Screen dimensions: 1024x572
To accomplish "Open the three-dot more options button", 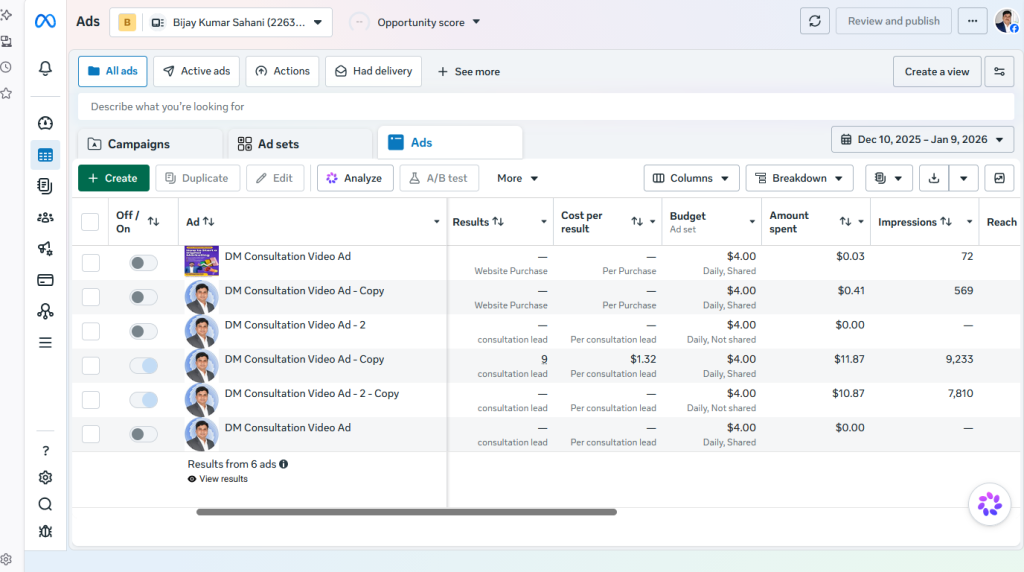I will [x=972, y=21].
